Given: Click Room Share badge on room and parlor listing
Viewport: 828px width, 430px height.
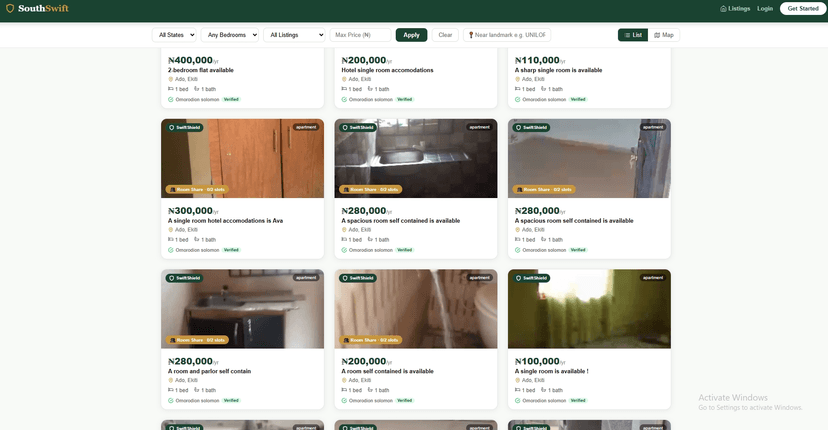Looking at the screenshot, I should point(197,340).
